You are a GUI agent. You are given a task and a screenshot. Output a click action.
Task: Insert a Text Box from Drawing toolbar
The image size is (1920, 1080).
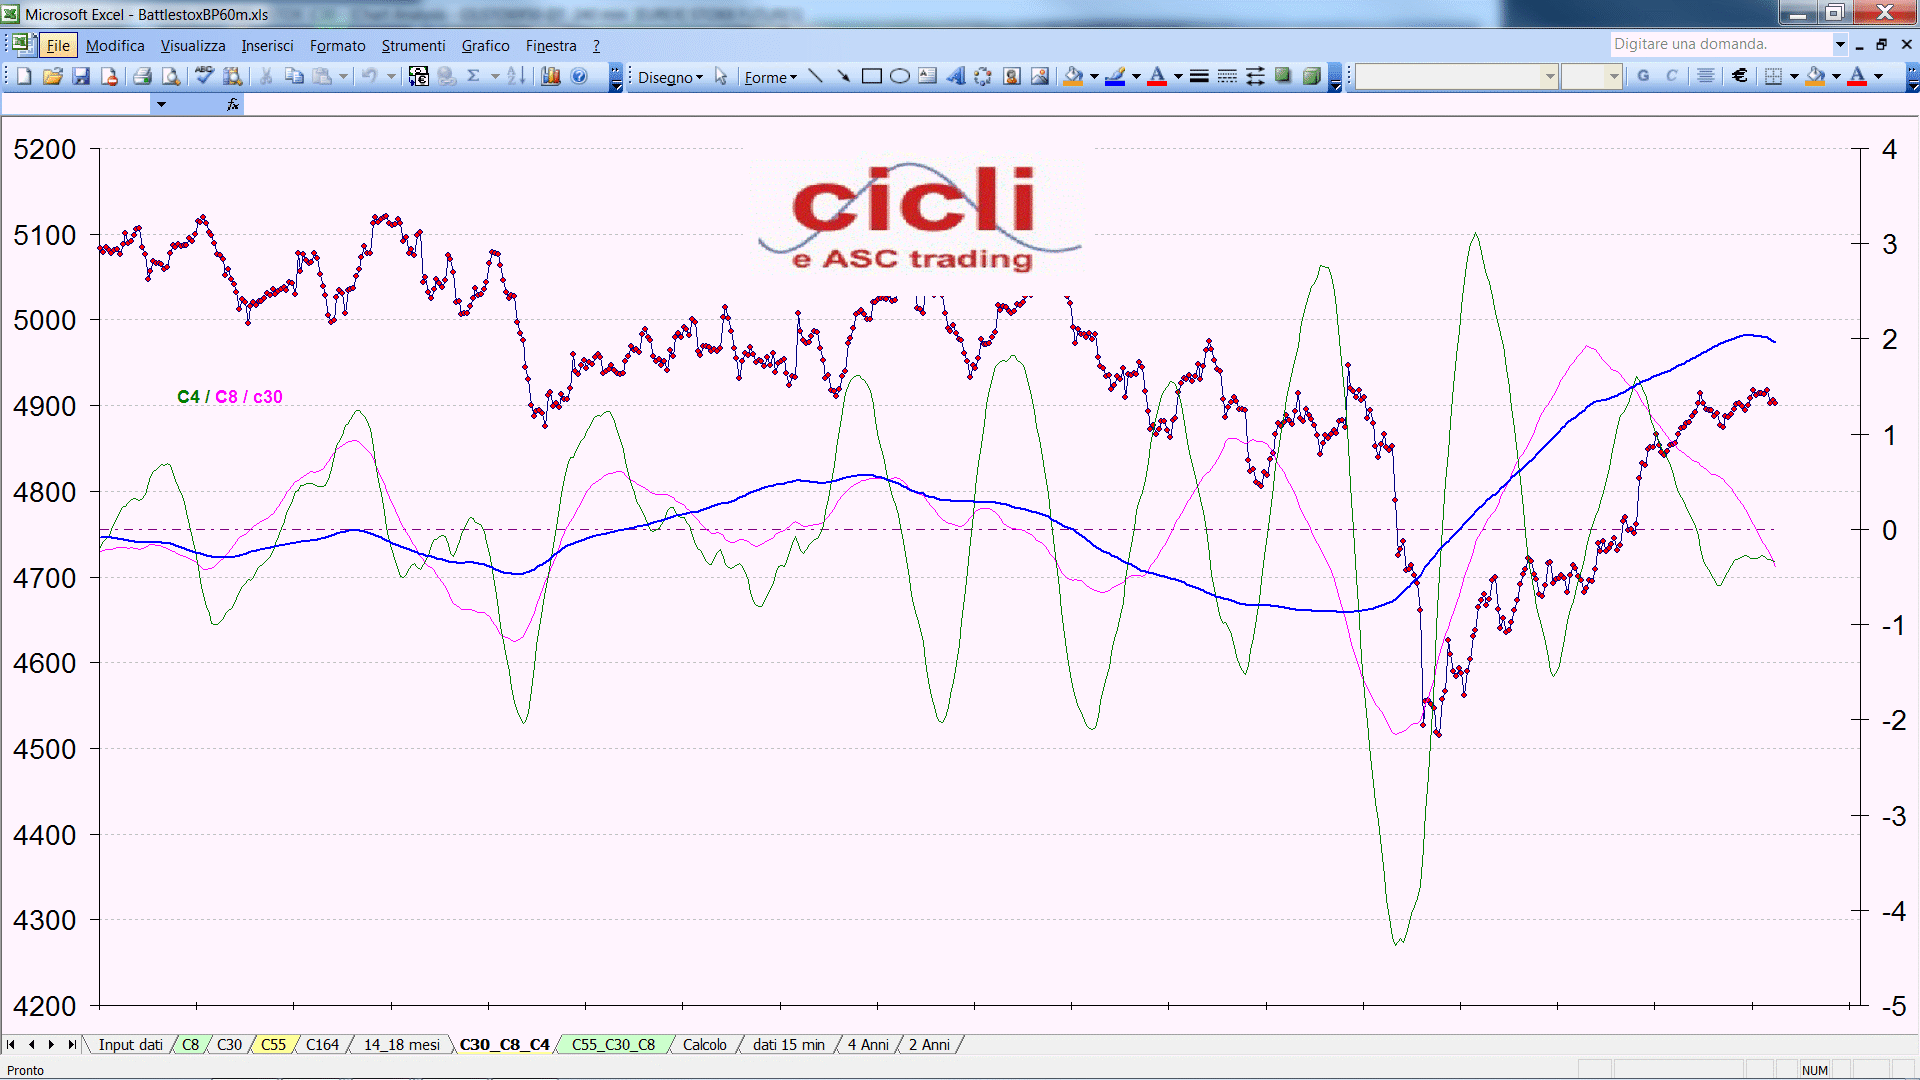click(928, 77)
